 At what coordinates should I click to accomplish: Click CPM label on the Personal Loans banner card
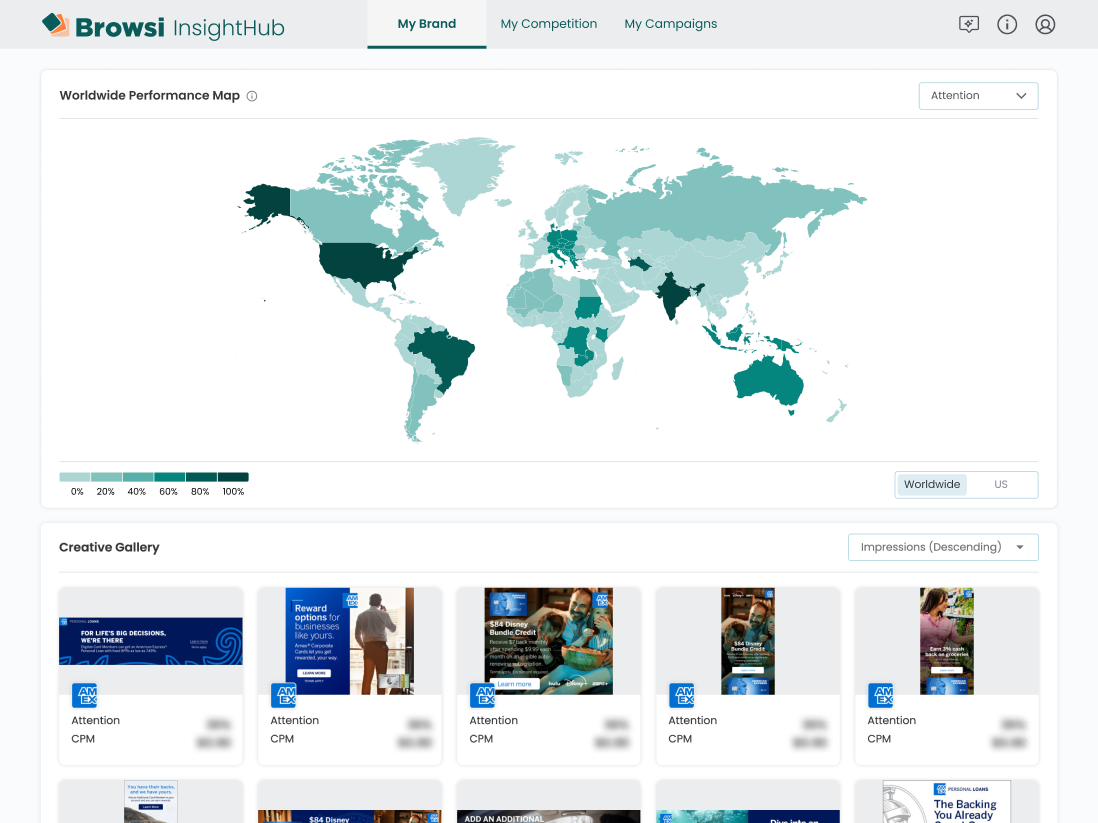click(83, 739)
